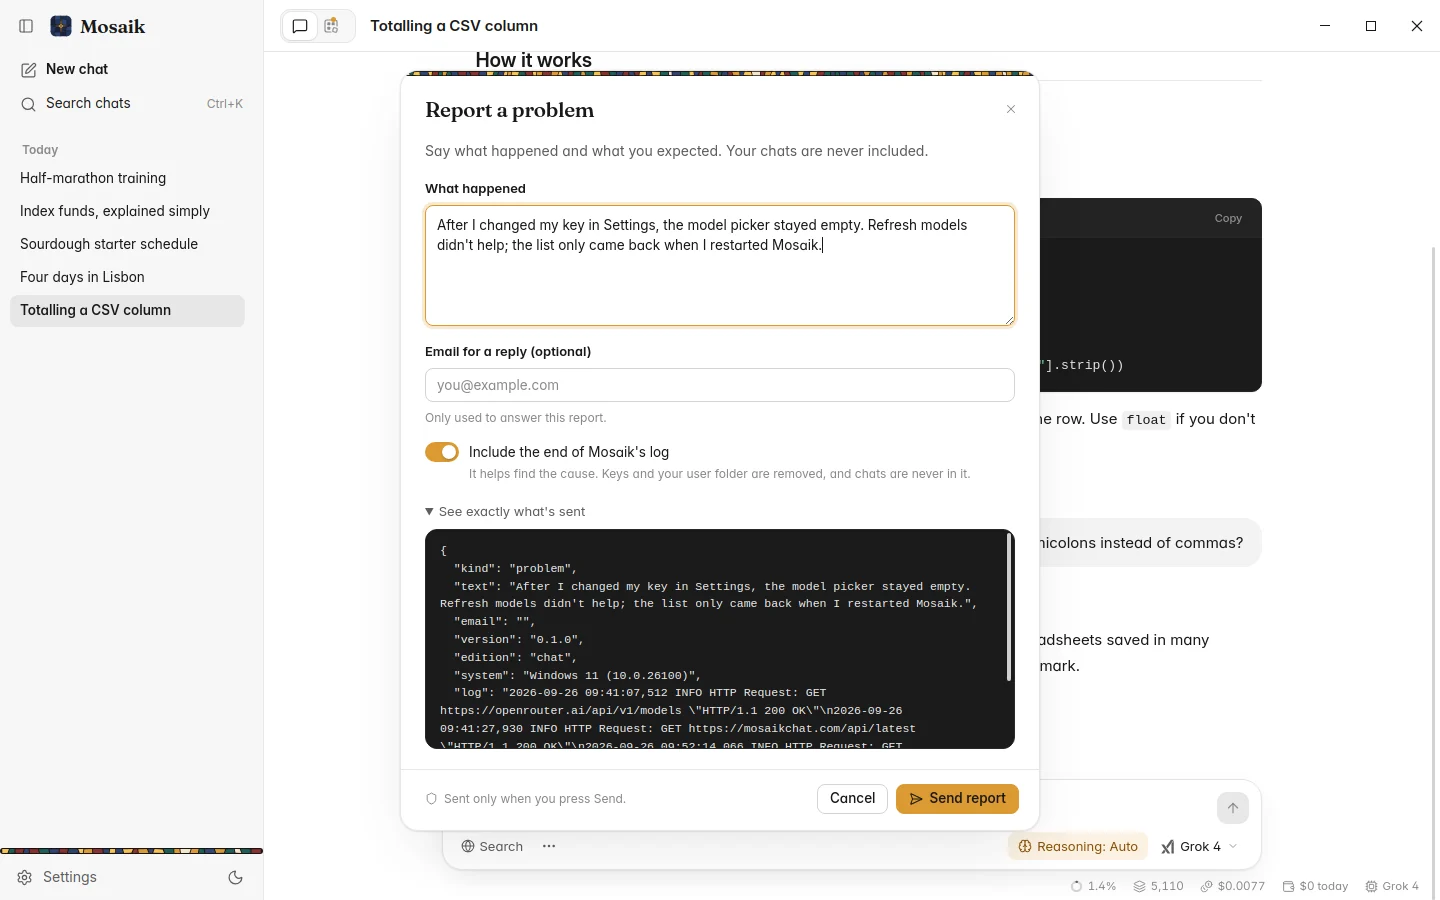Click the 1.4% context usage indicator
Image resolution: width=1440 pixels, height=900 pixels.
[1093, 886]
